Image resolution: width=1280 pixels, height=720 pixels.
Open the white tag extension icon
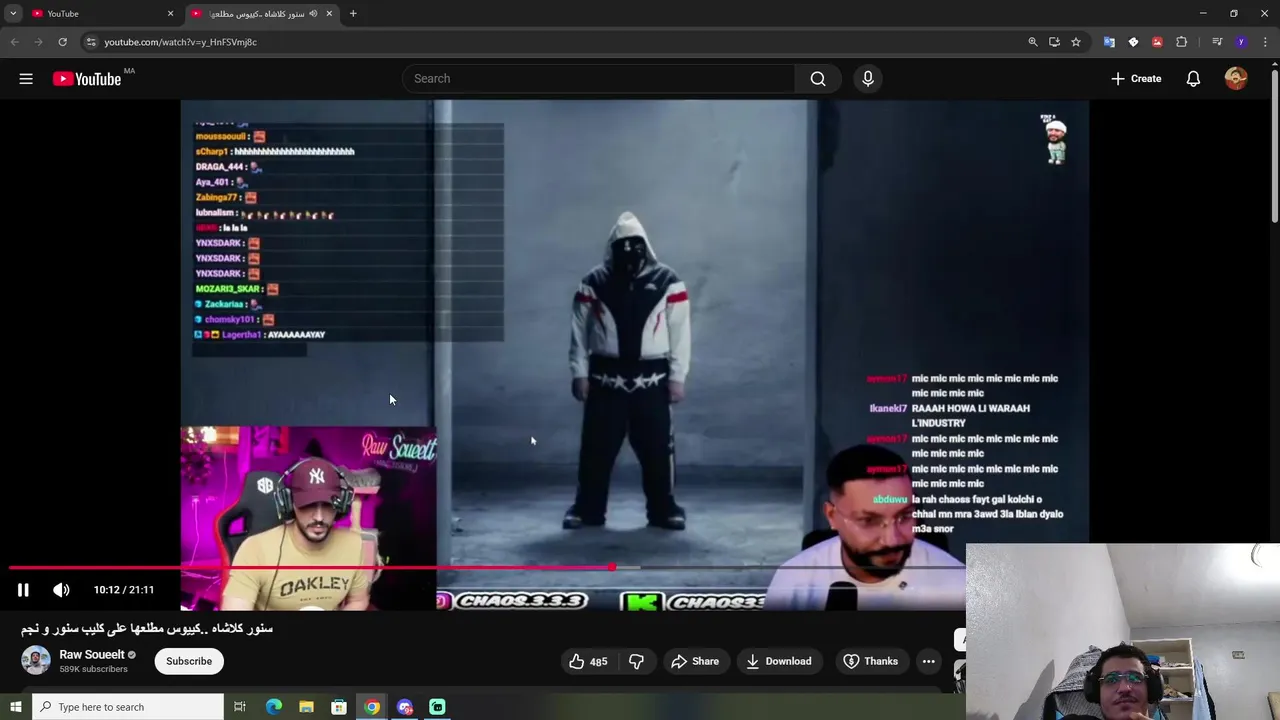click(1133, 42)
